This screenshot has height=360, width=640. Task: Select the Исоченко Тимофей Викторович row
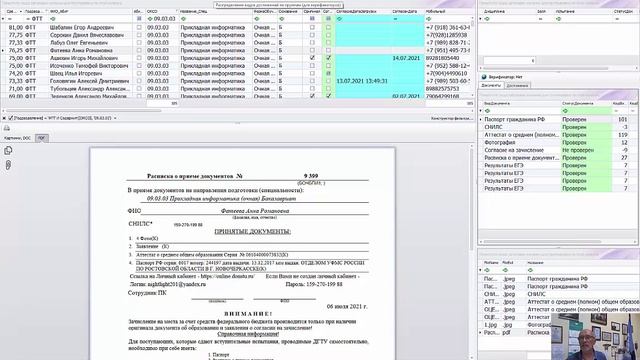[237, 66]
